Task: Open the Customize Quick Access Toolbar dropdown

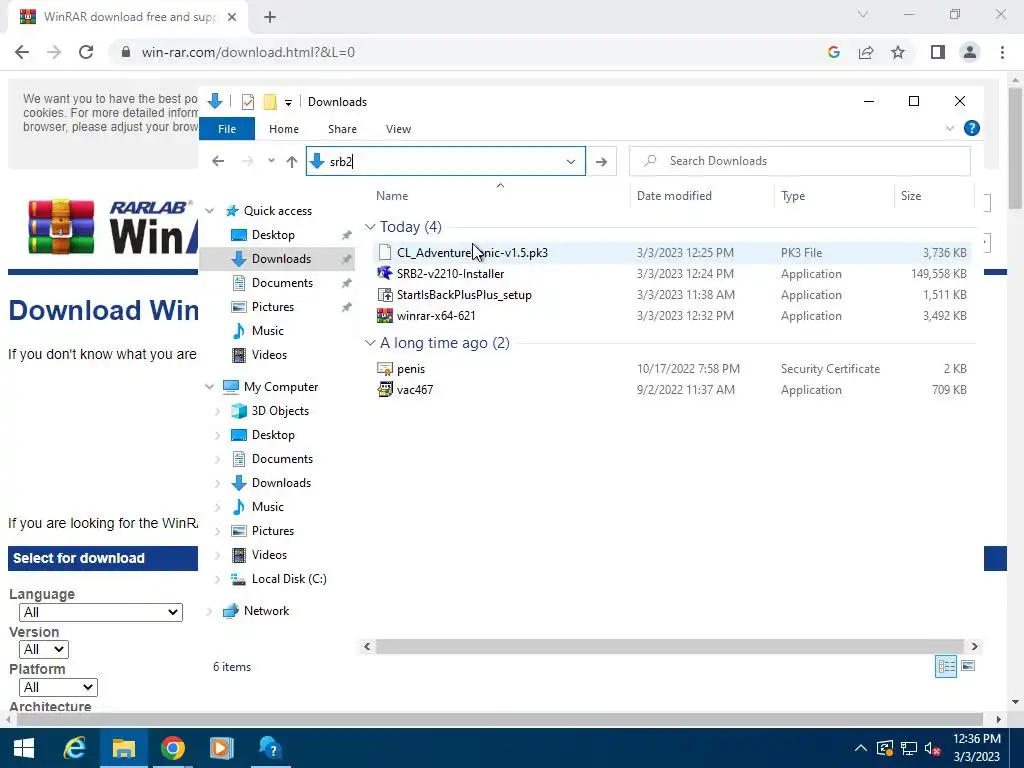Action: point(288,103)
